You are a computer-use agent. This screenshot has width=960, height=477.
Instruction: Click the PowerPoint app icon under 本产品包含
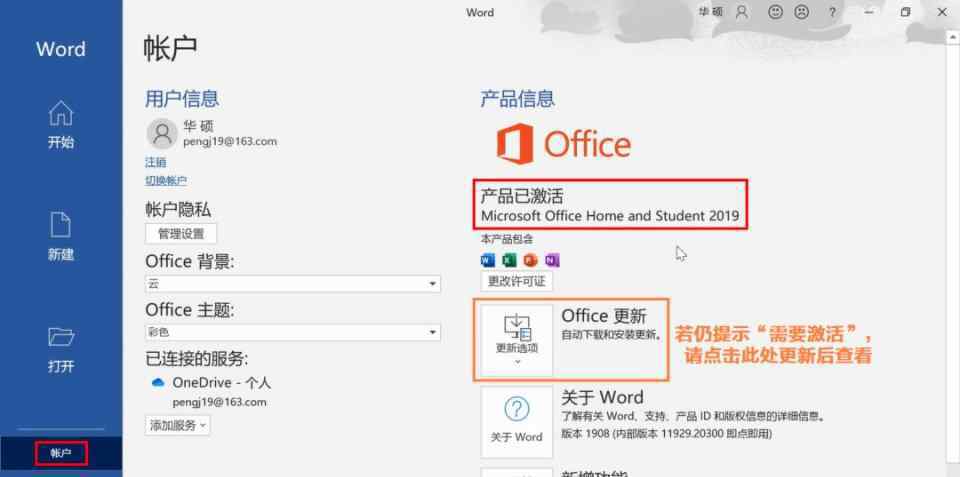pos(530,261)
